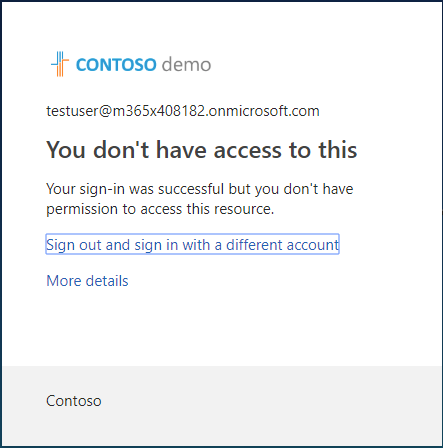Click the blank white area below More details
The width and height of the screenshot is (443, 448).
tap(221, 328)
